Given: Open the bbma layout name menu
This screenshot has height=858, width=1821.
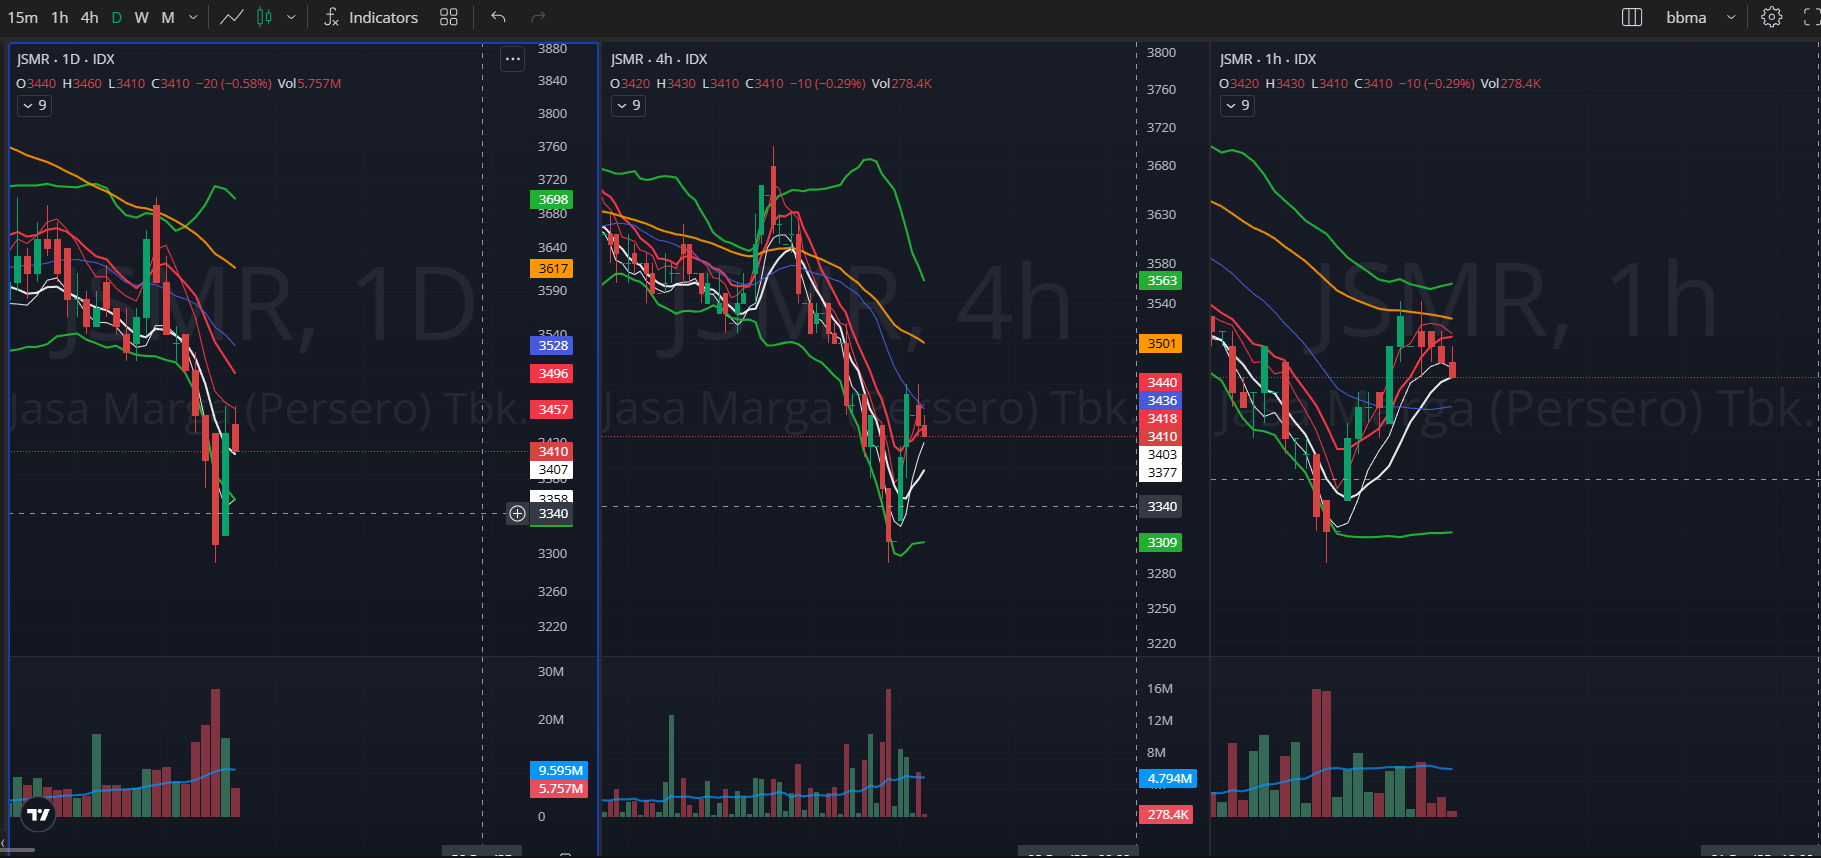Looking at the screenshot, I should (1686, 17).
